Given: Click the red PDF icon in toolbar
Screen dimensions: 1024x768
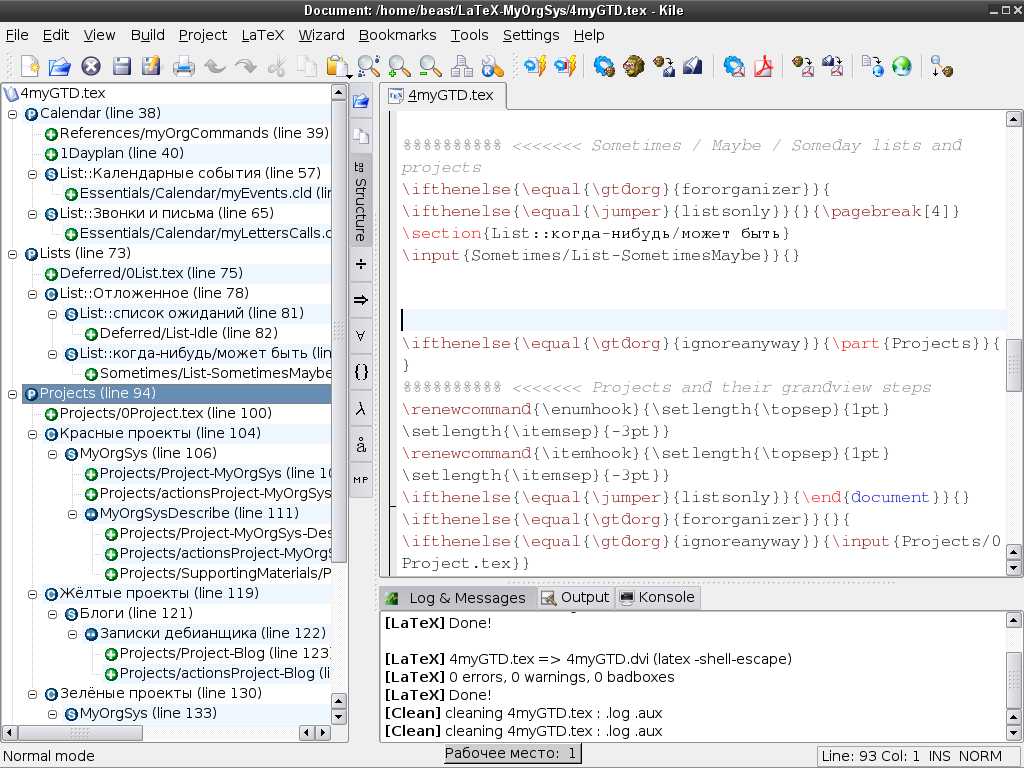Looking at the screenshot, I should pos(765,67).
